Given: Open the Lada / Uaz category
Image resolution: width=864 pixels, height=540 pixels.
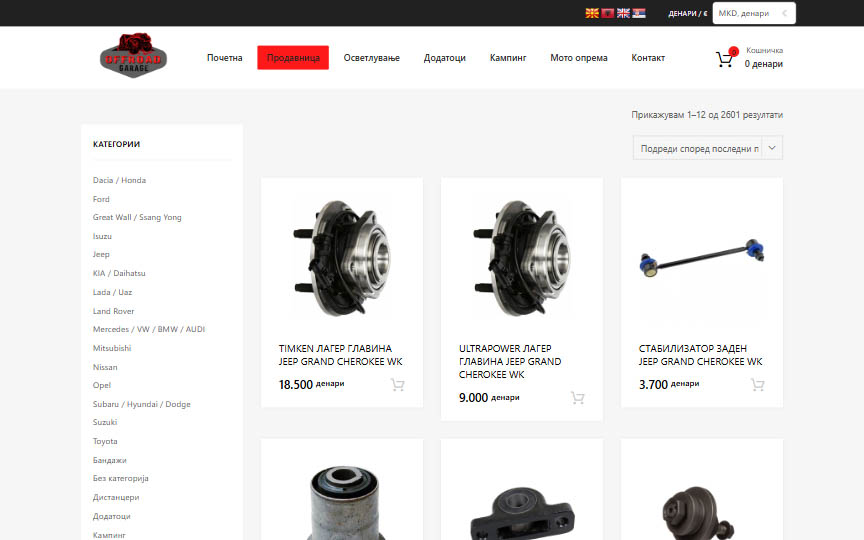Looking at the screenshot, I should [x=112, y=292].
